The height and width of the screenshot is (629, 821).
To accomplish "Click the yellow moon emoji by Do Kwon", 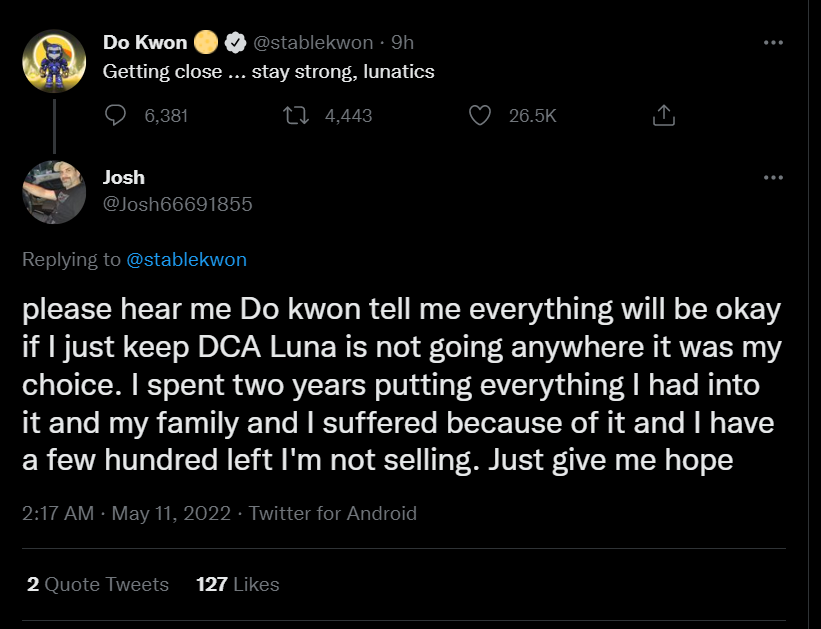I will point(206,43).
